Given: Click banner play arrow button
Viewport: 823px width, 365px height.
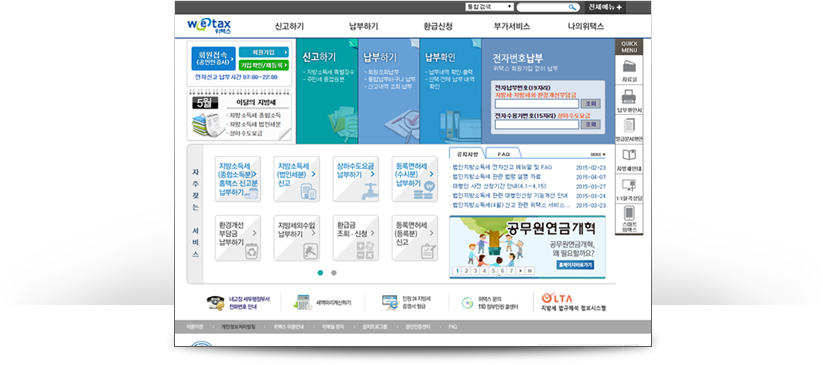Looking at the screenshot, I should 521,270.
